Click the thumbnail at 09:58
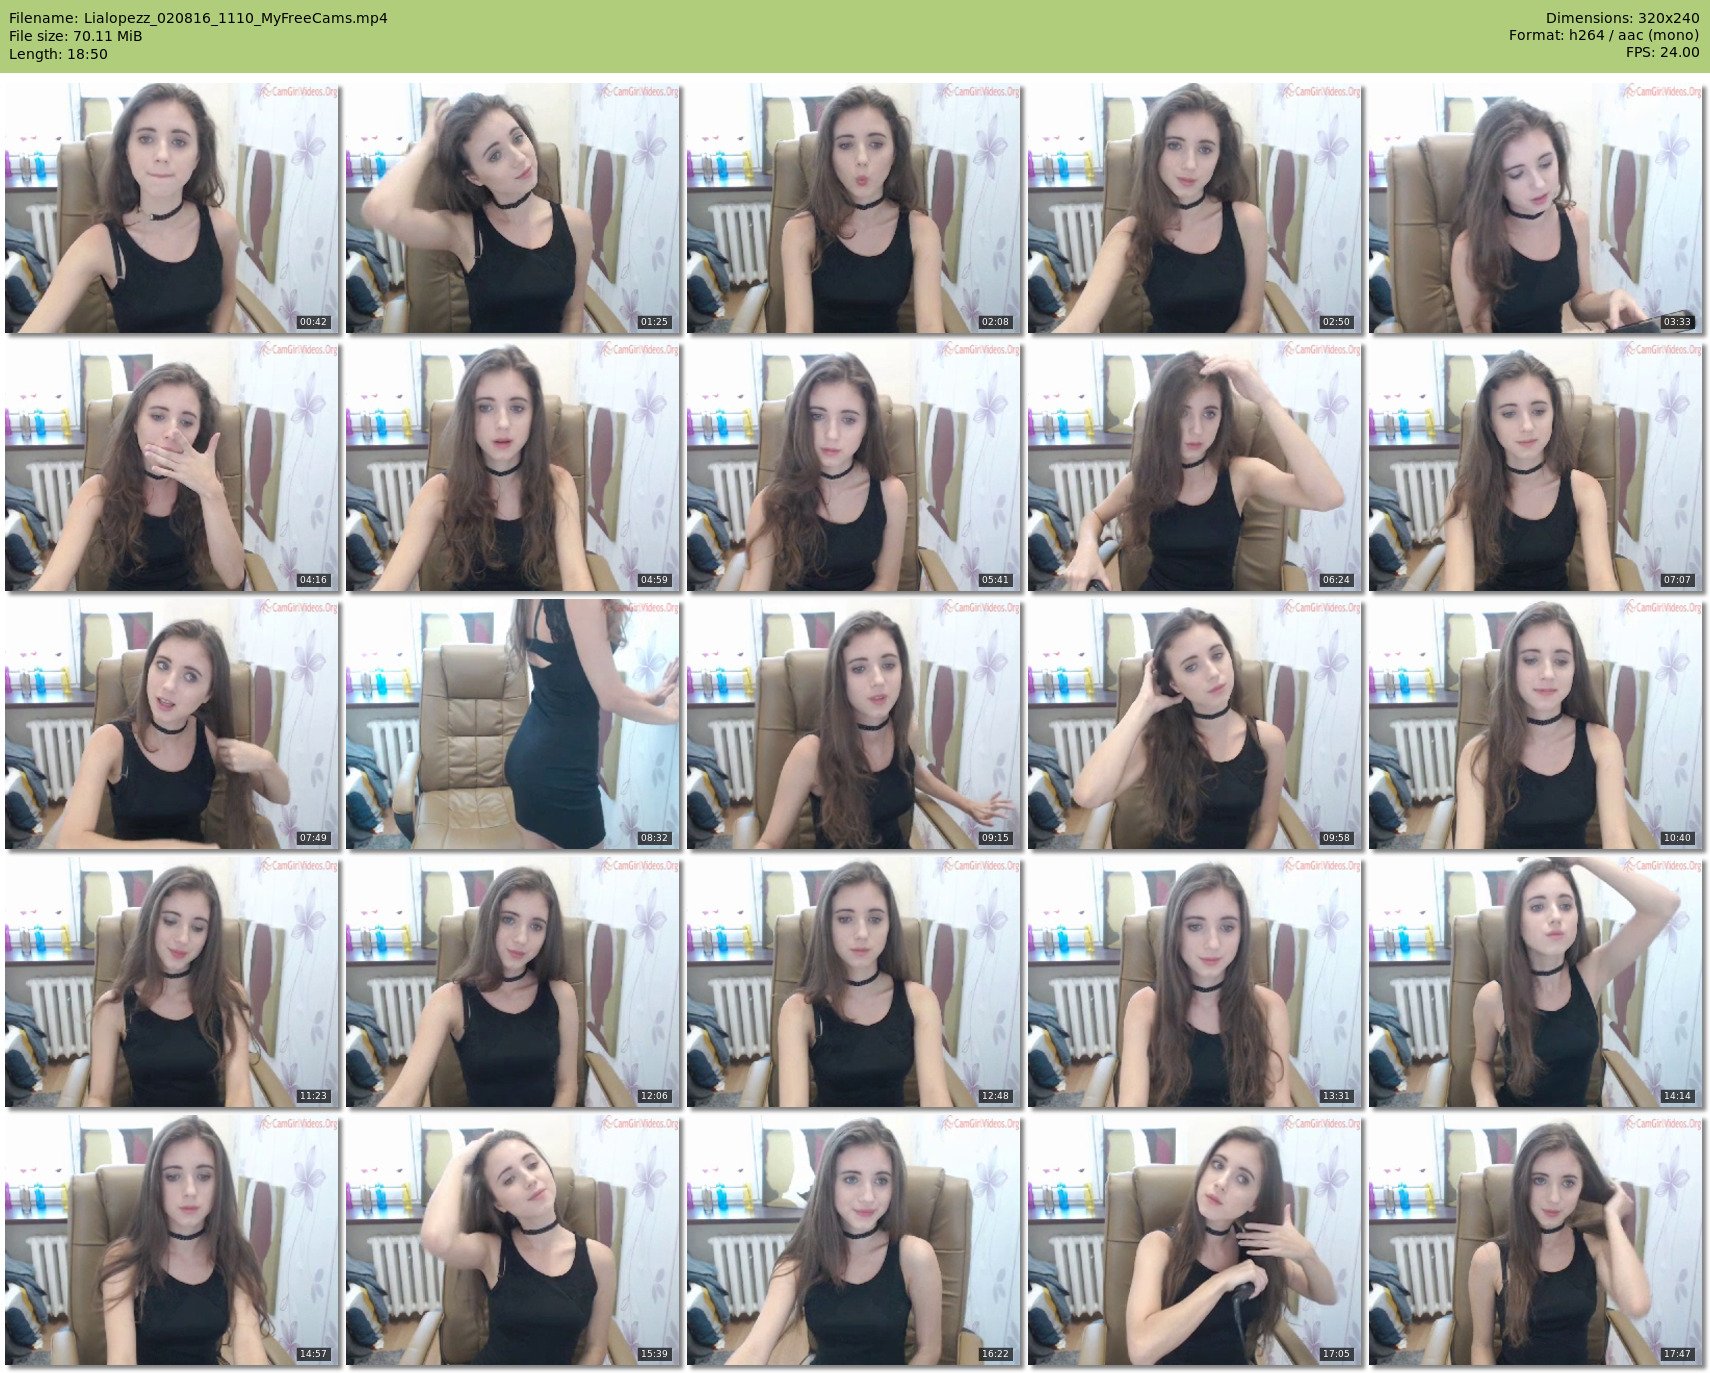 coord(1195,724)
